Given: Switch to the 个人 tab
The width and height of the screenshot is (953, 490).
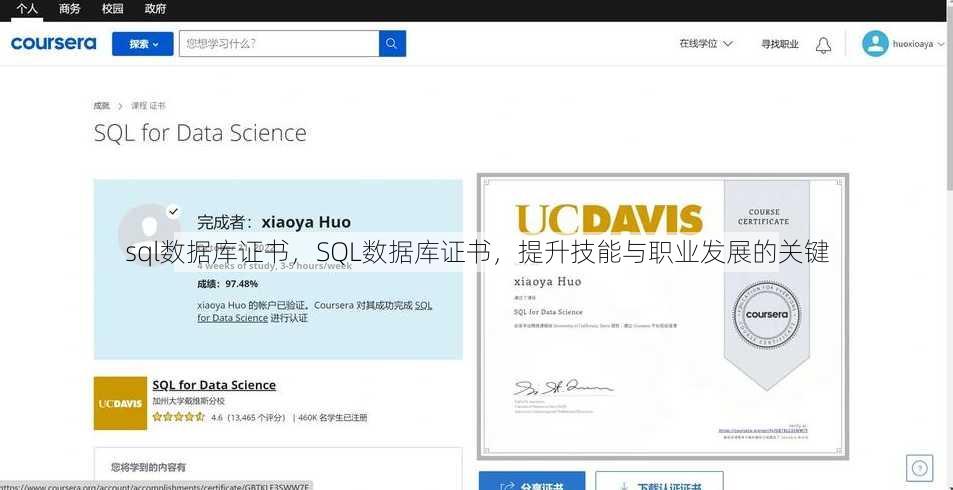Looking at the screenshot, I should [27, 9].
